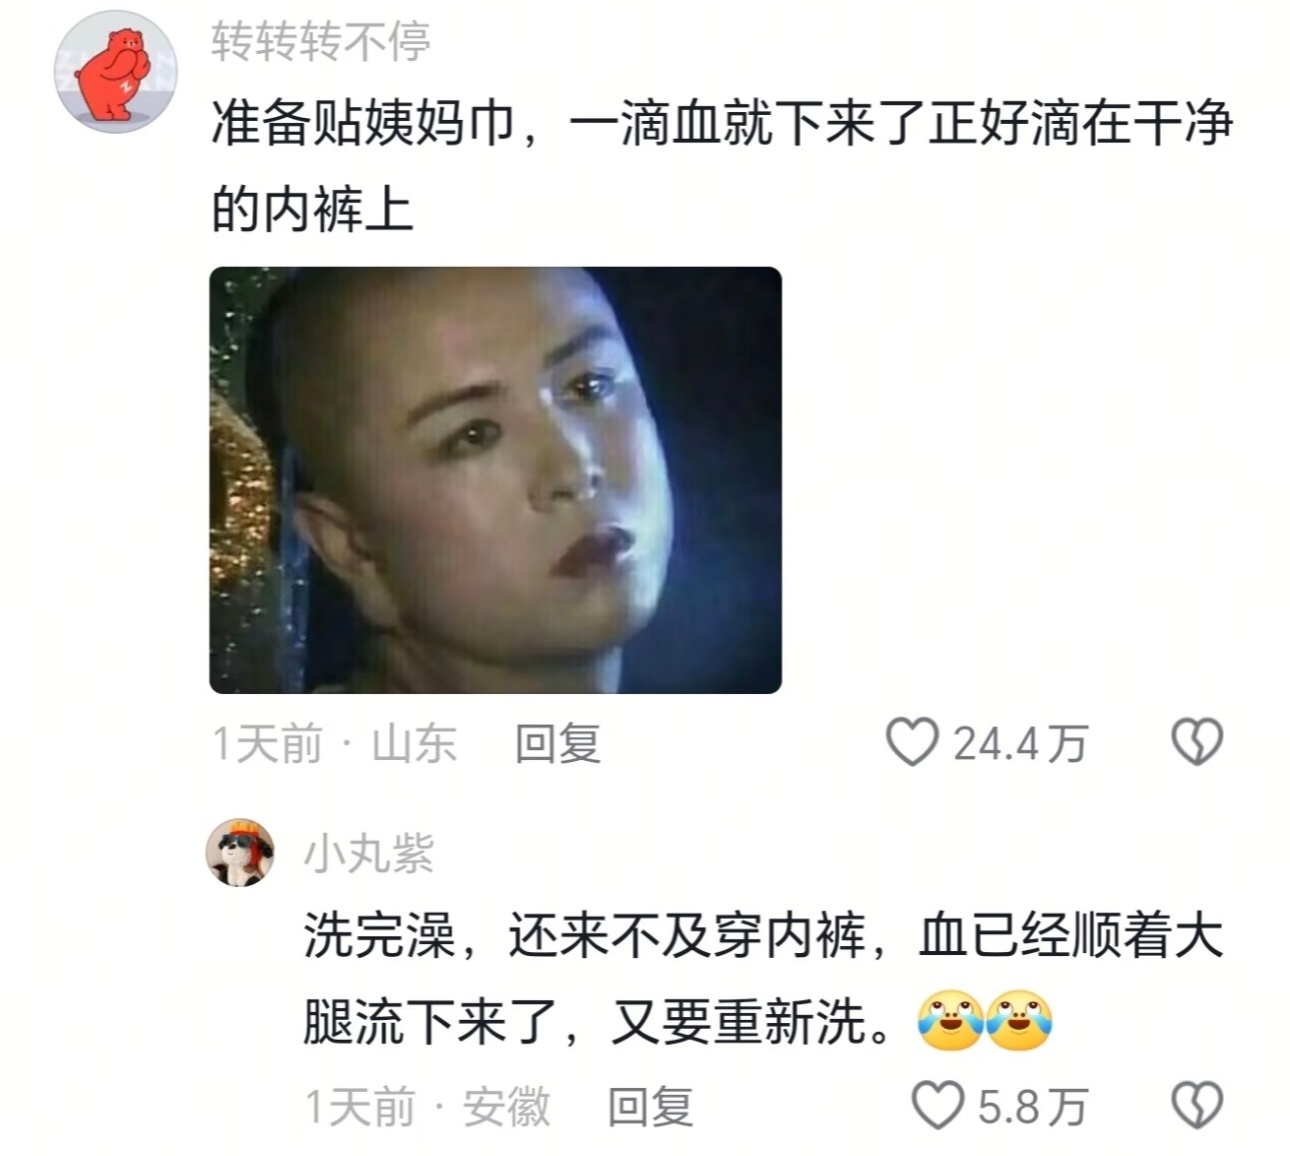
Task: Open the red bear avatar of 转转转不停
Action: pos(115,72)
